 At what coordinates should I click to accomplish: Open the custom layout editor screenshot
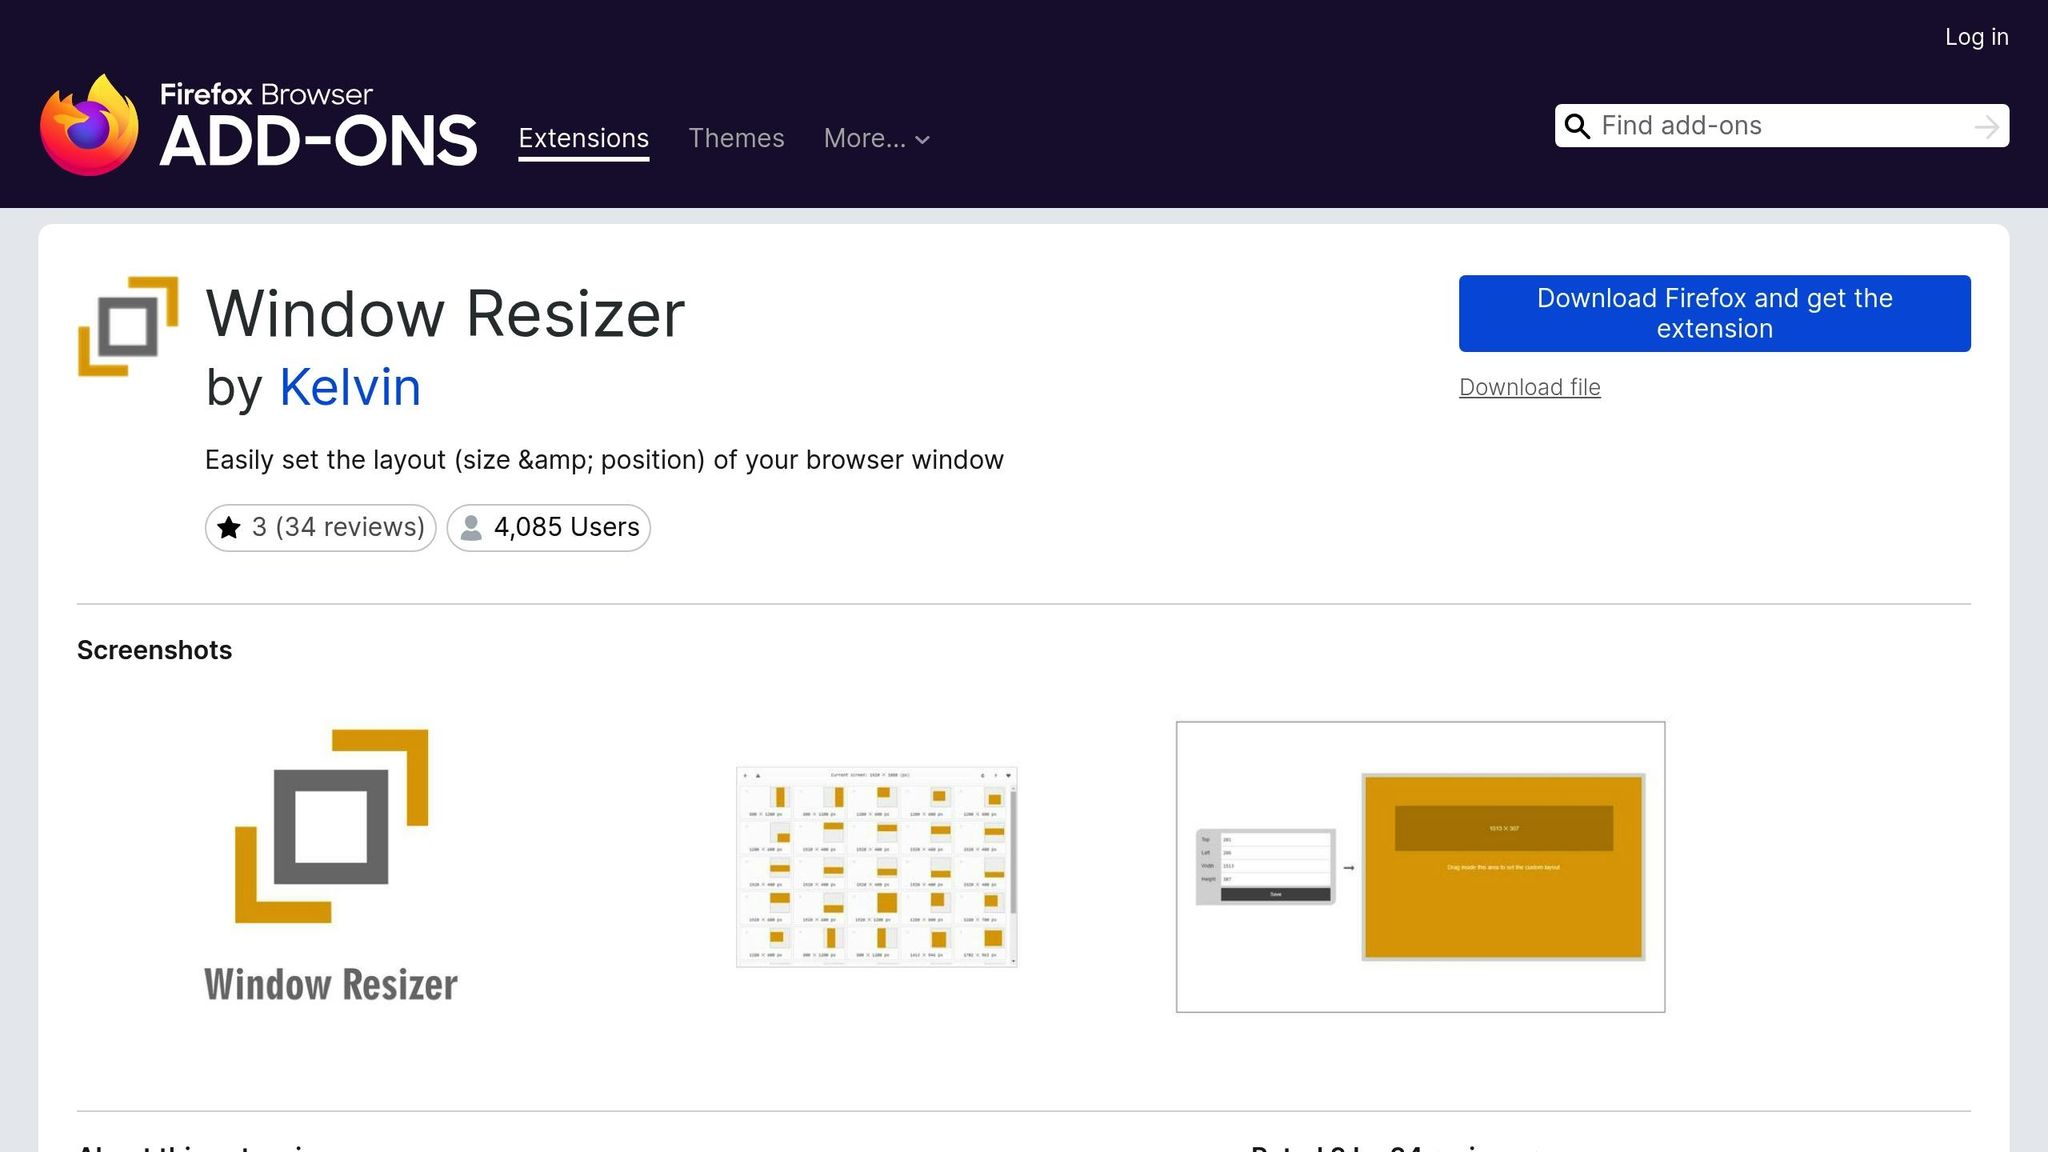pyautogui.click(x=1420, y=866)
